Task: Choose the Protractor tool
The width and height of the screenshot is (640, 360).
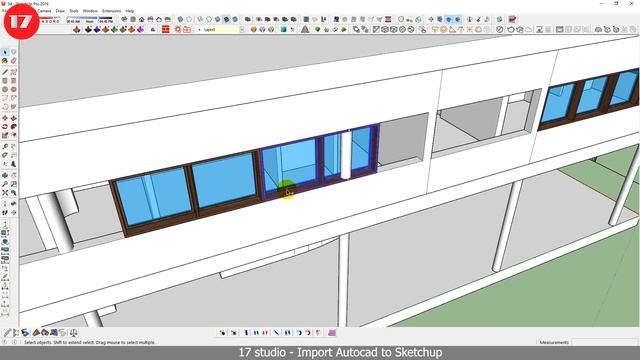Action: coord(5,155)
